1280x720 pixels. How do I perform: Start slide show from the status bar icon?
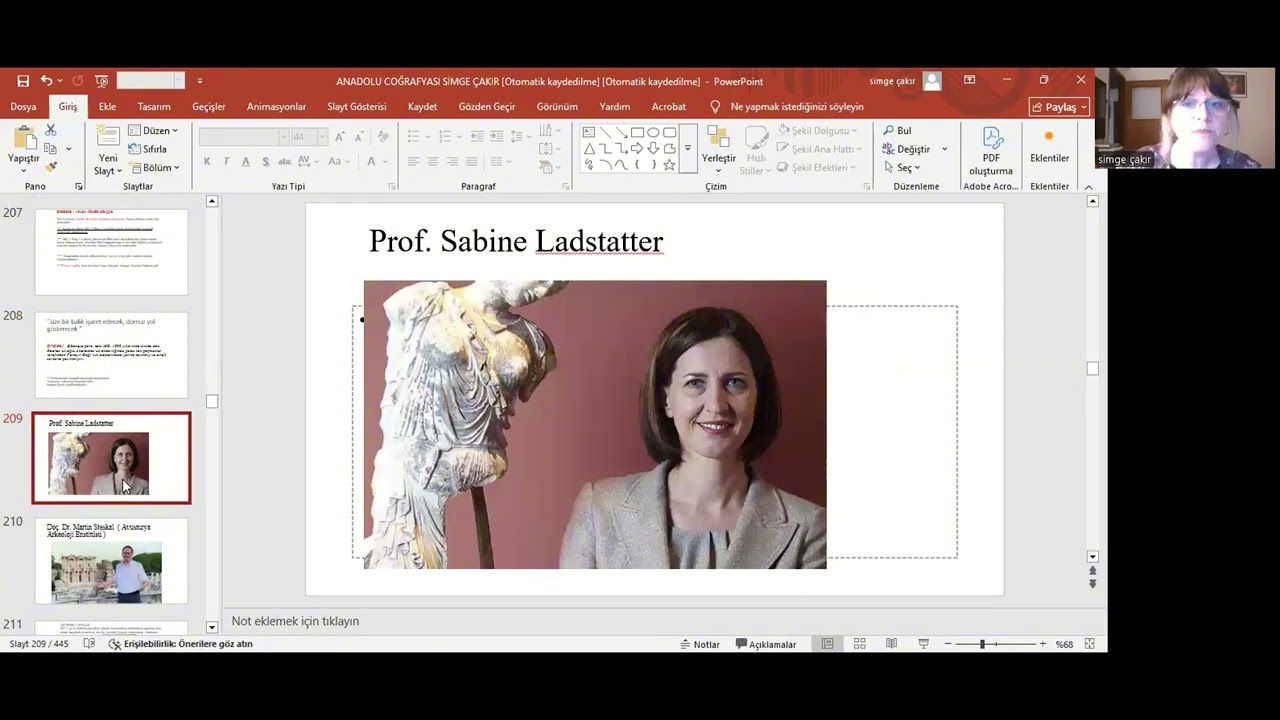[923, 644]
